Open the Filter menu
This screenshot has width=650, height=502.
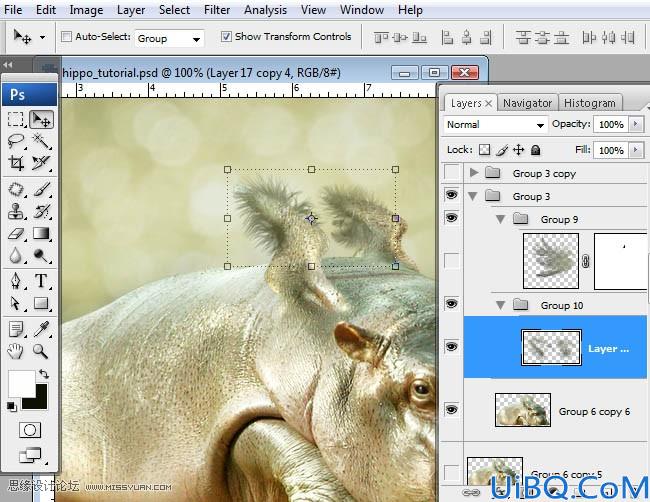point(217,10)
